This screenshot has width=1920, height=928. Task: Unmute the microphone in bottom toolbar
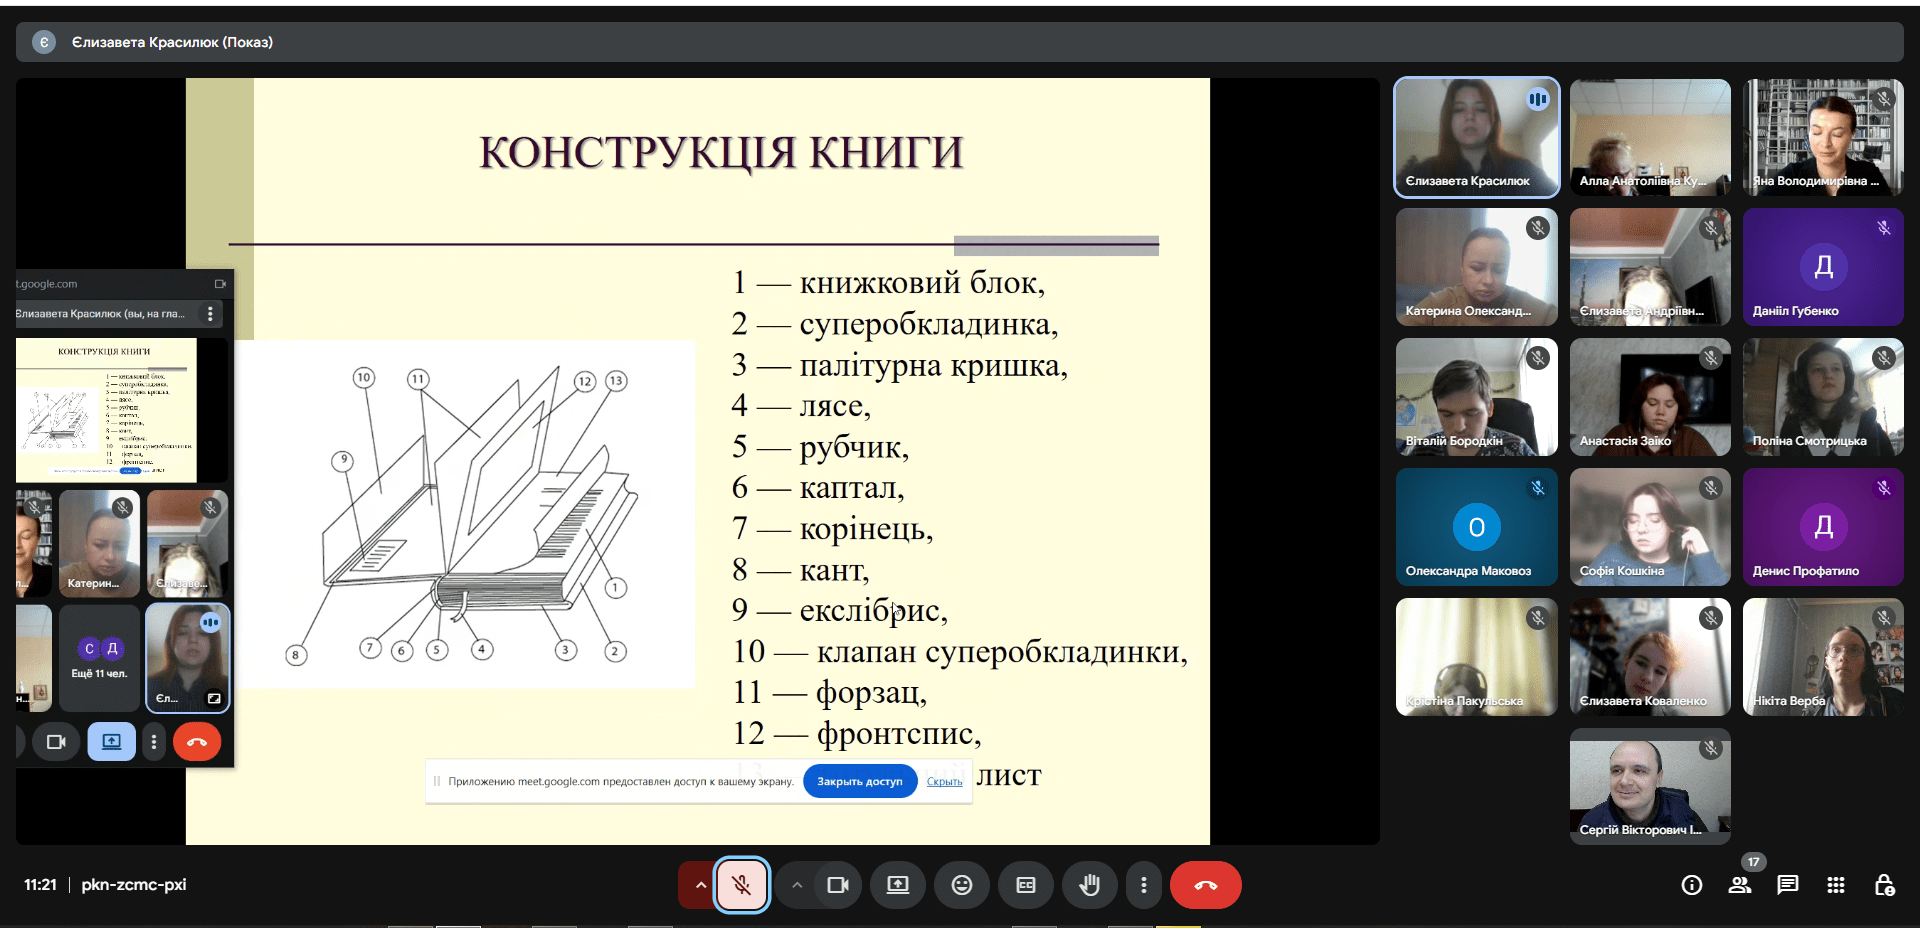pyautogui.click(x=741, y=885)
